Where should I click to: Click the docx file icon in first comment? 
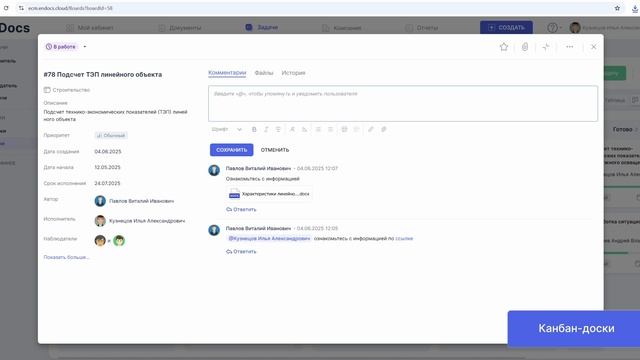[234, 194]
